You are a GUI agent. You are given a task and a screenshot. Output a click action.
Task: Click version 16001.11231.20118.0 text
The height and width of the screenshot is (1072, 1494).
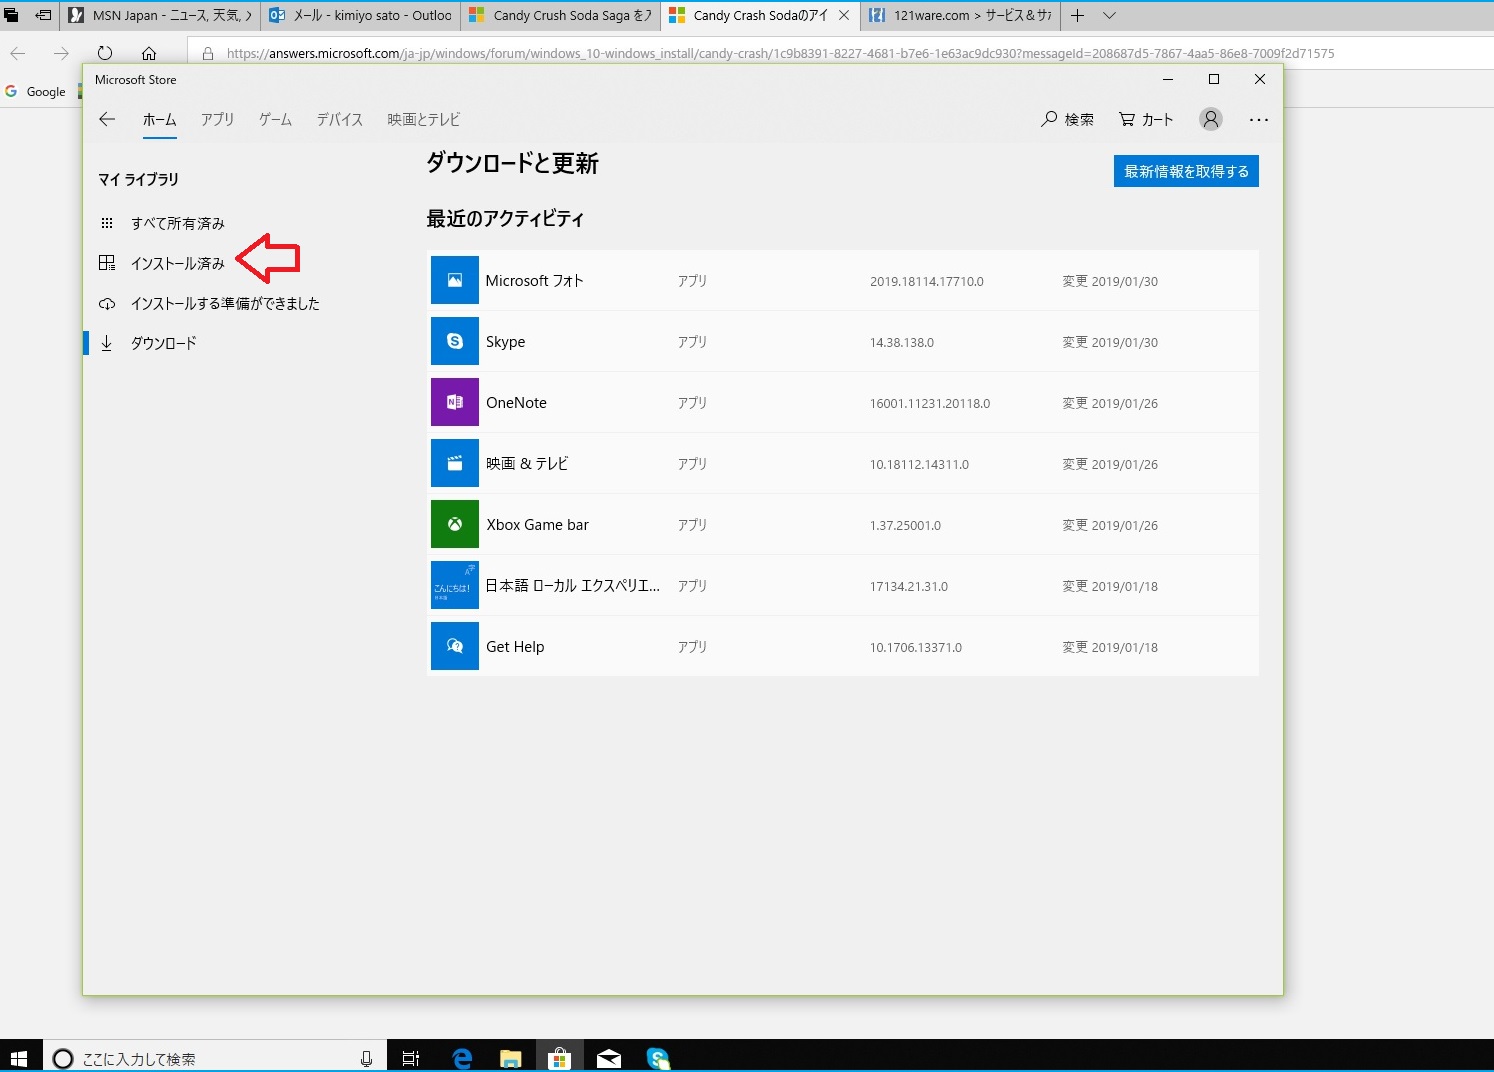click(x=930, y=404)
